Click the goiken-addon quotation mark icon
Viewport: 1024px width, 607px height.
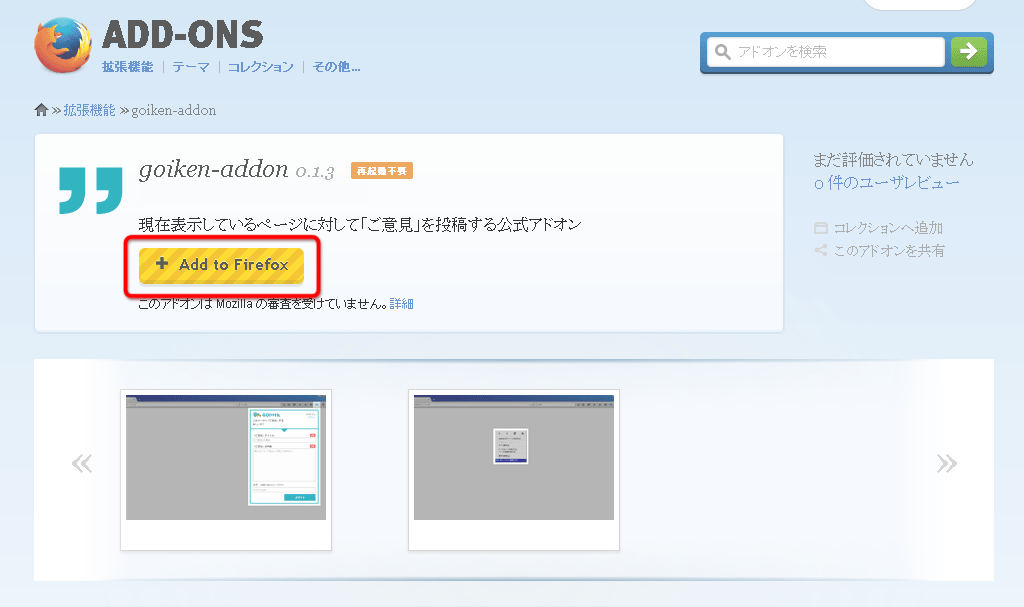(x=91, y=190)
